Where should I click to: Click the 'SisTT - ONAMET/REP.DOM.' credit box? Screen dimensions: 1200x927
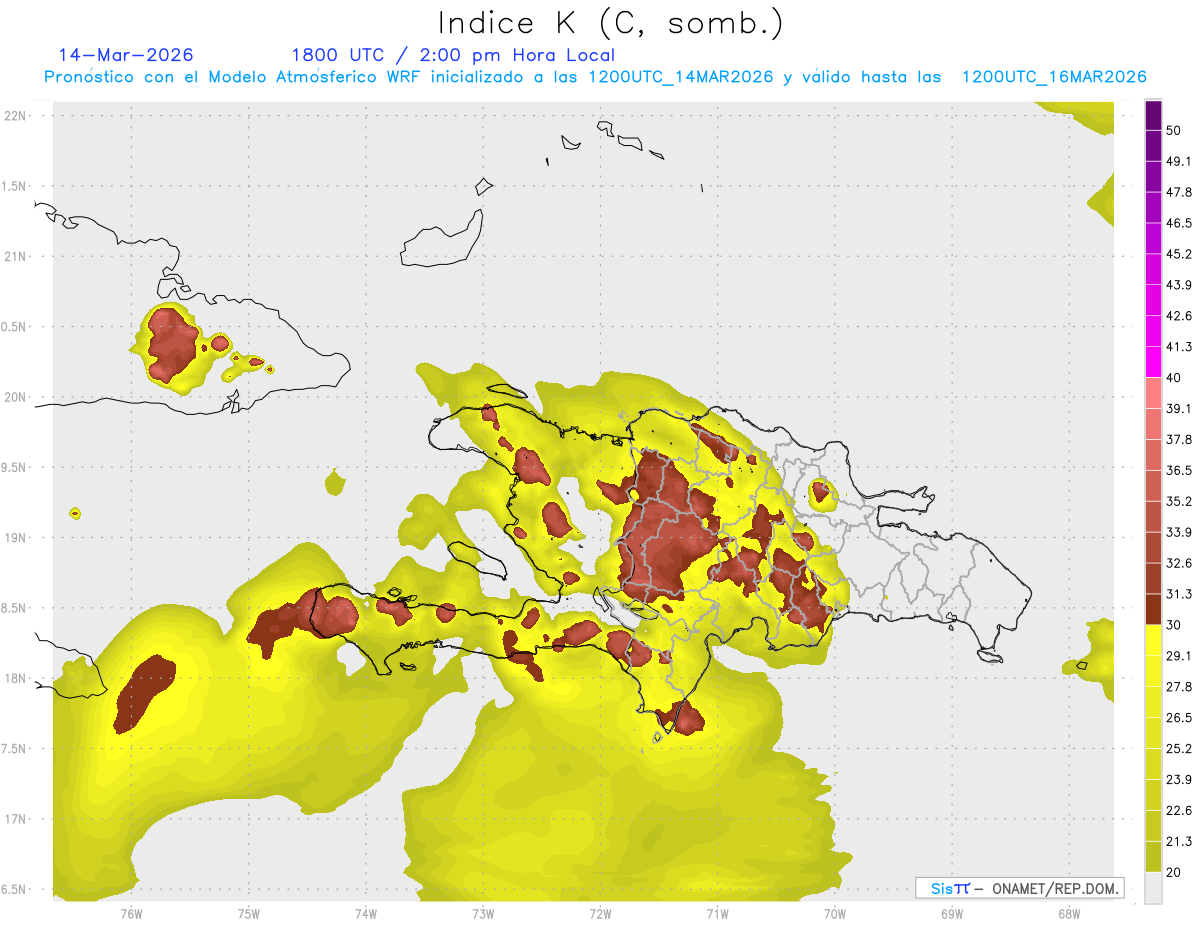point(1020,888)
